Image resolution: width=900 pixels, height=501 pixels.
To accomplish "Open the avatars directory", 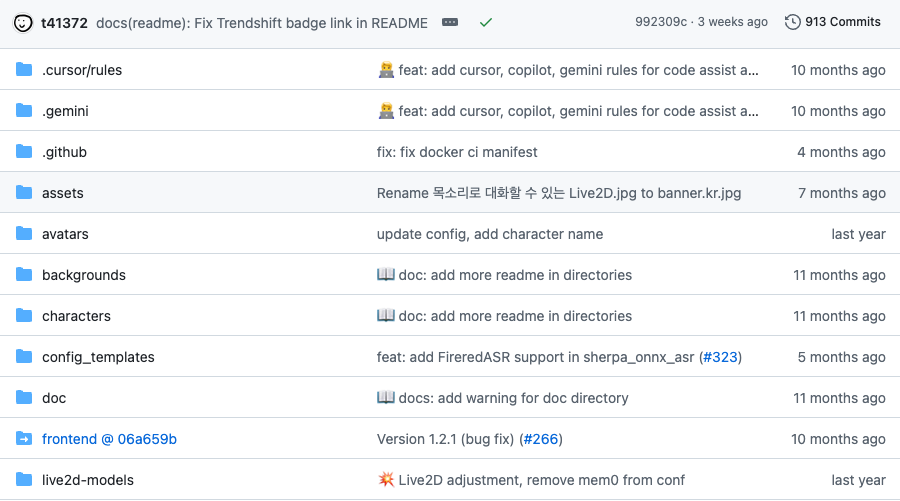I will click(x=65, y=234).
